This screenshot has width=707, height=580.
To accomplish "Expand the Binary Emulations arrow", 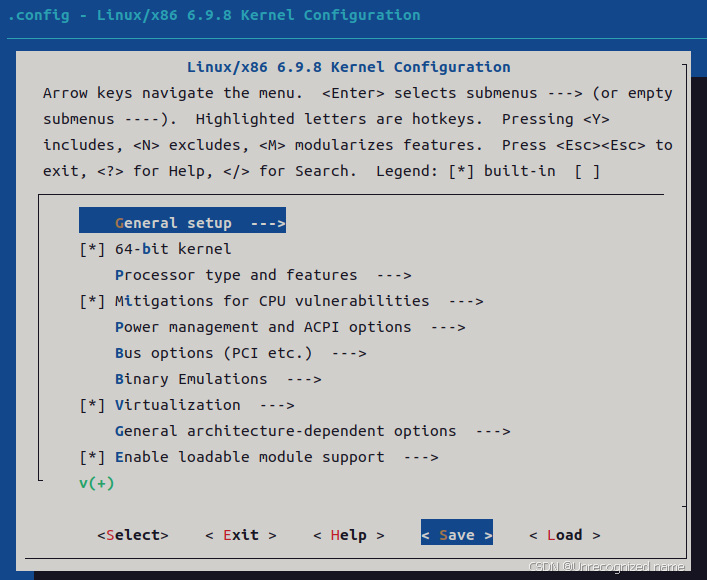I will tap(304, 379).
